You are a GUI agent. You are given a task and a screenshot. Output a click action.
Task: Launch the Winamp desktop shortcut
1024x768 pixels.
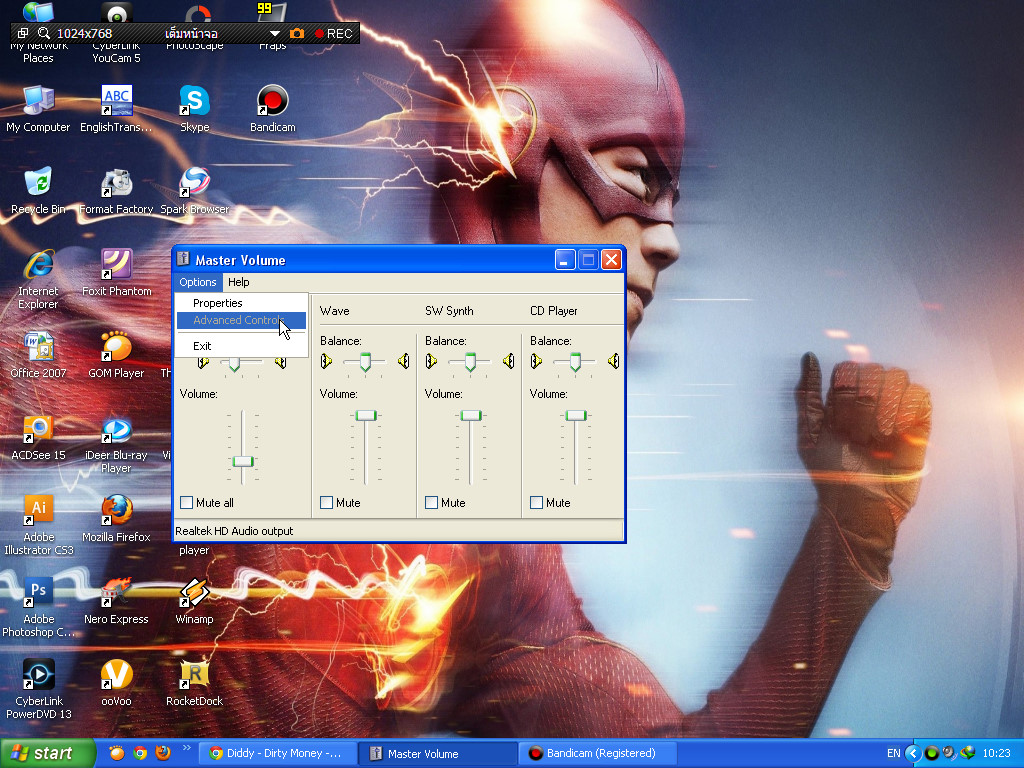click(194, 594)
